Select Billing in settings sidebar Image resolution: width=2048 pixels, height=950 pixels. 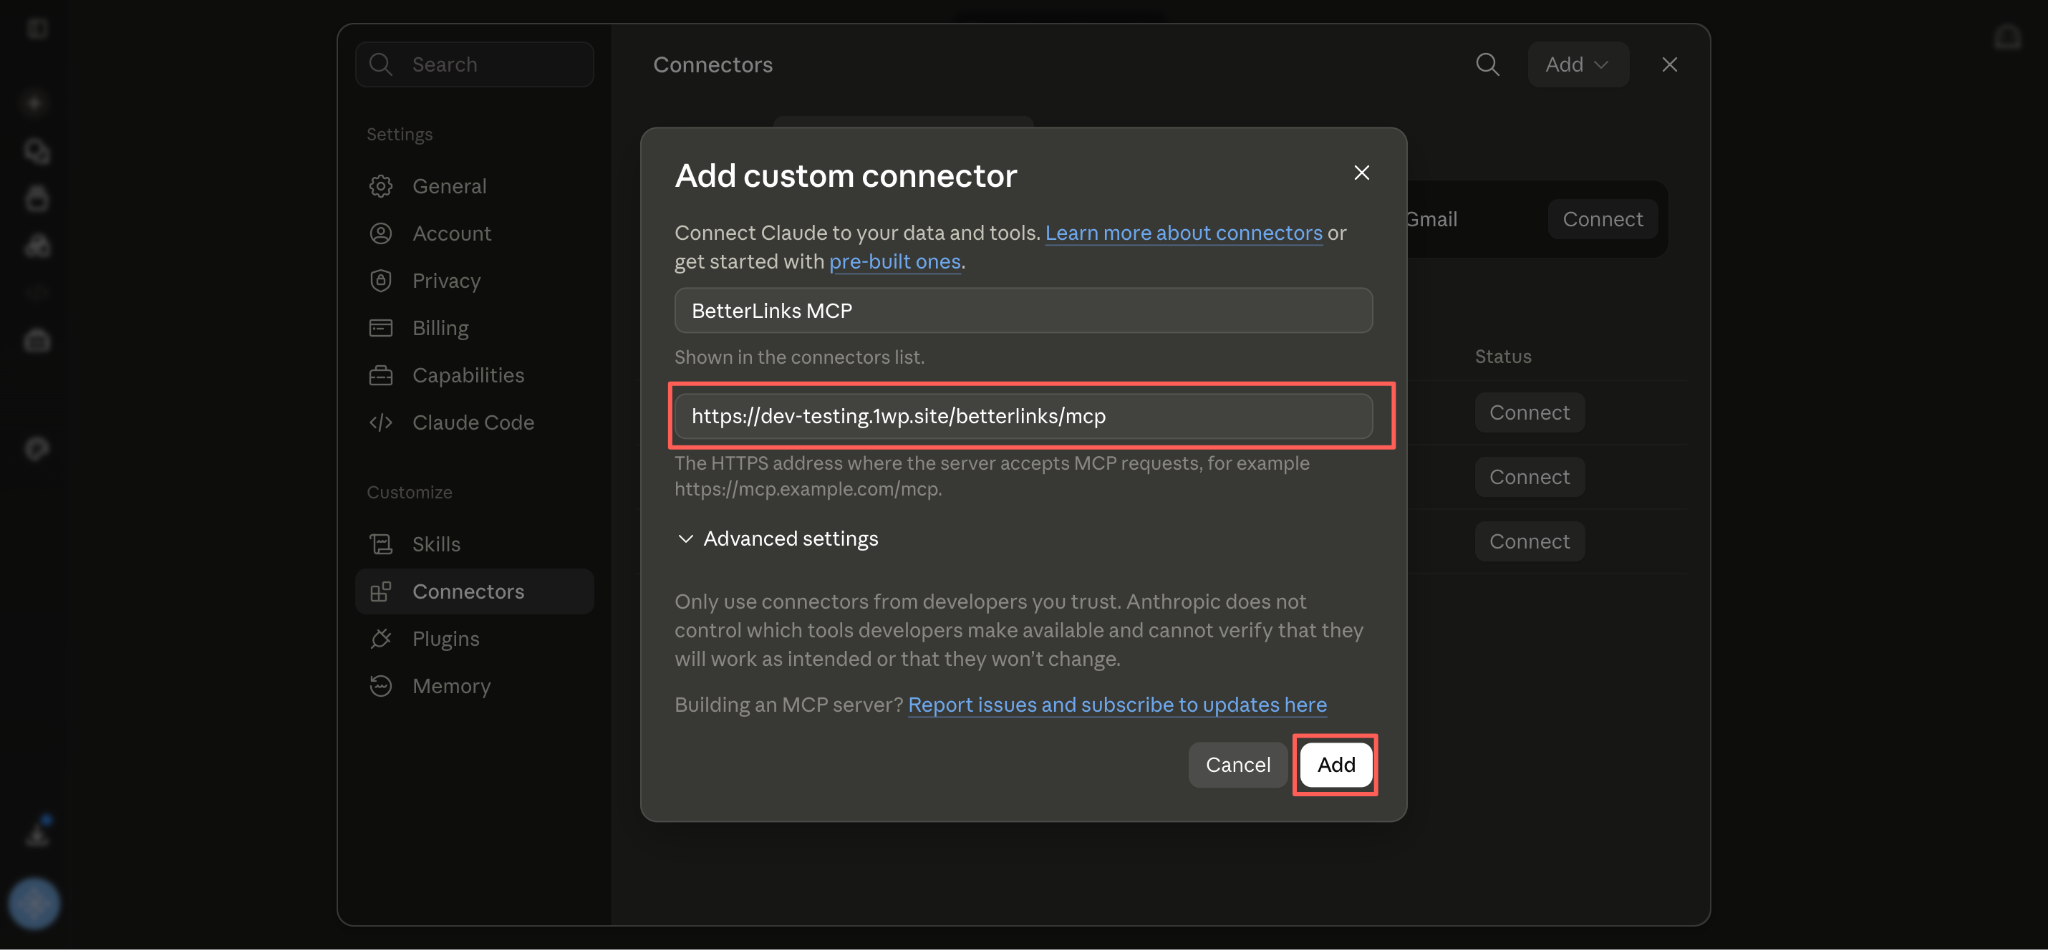[474, 328]
